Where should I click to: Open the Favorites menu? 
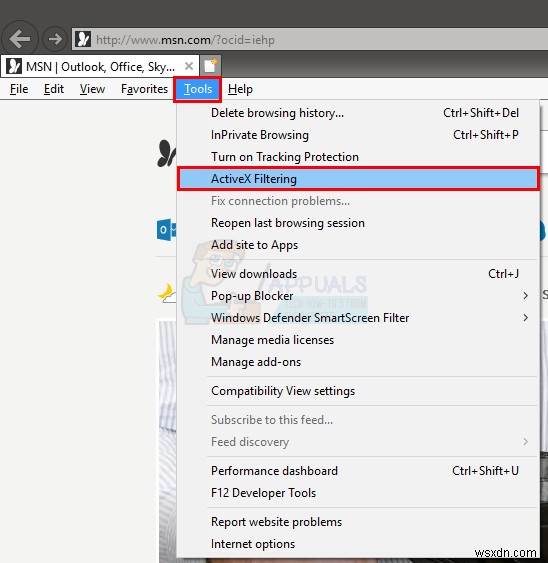pos(144,89)
